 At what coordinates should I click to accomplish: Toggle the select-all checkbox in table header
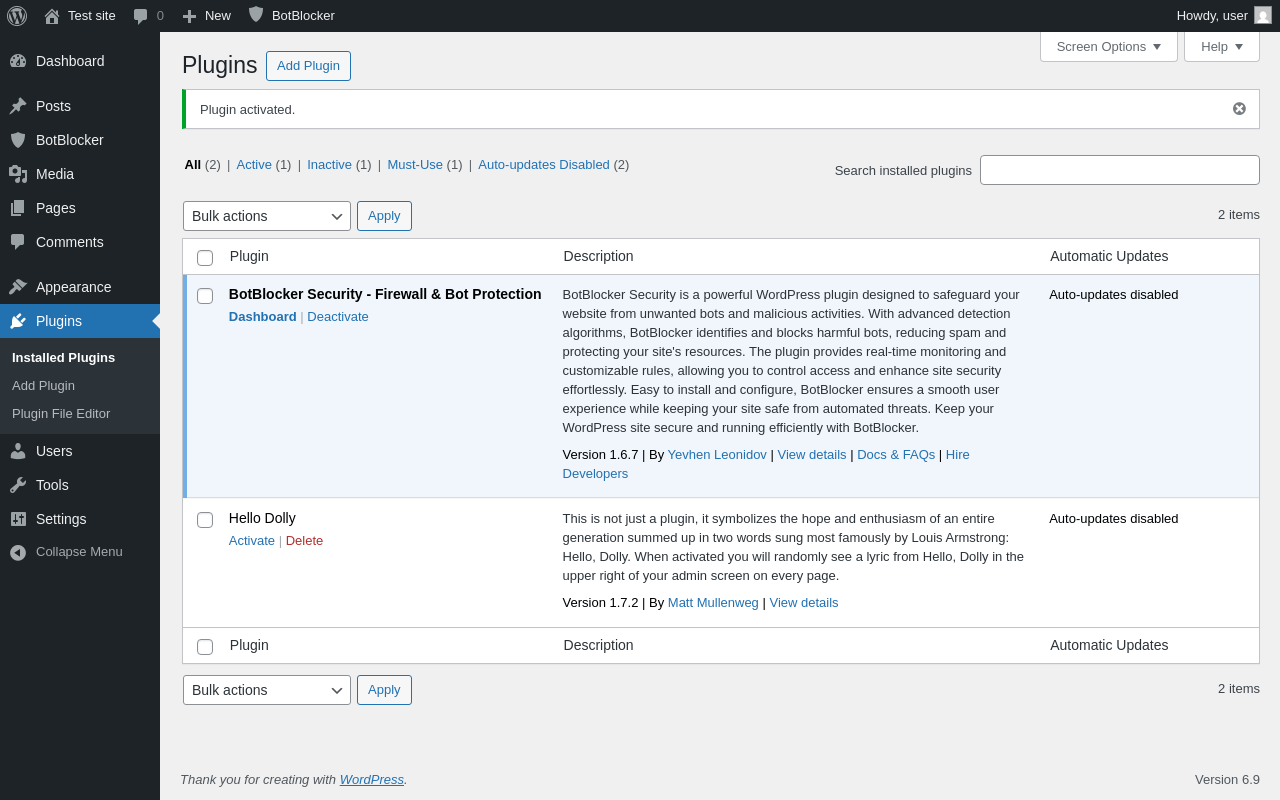[205, 258]
